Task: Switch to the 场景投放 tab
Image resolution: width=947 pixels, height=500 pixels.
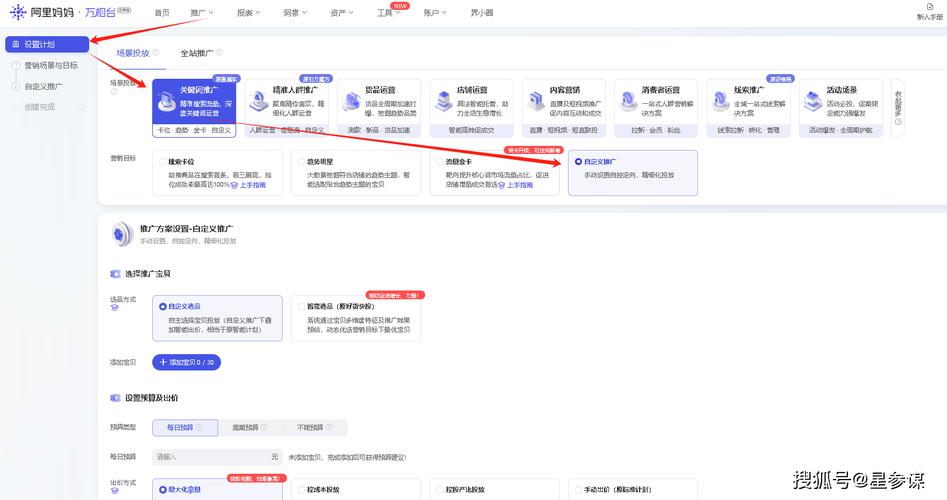Action: (133, 53)
